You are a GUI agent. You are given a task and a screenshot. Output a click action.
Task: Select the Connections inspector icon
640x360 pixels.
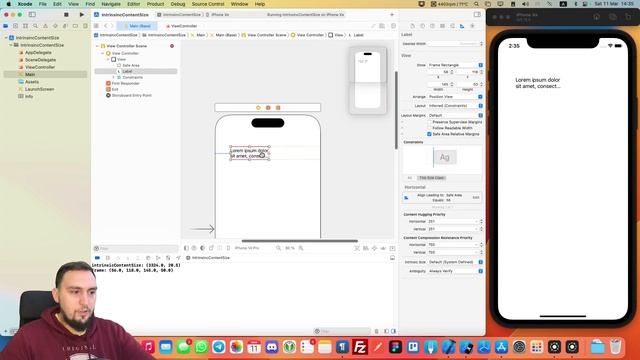coord(472,26)
